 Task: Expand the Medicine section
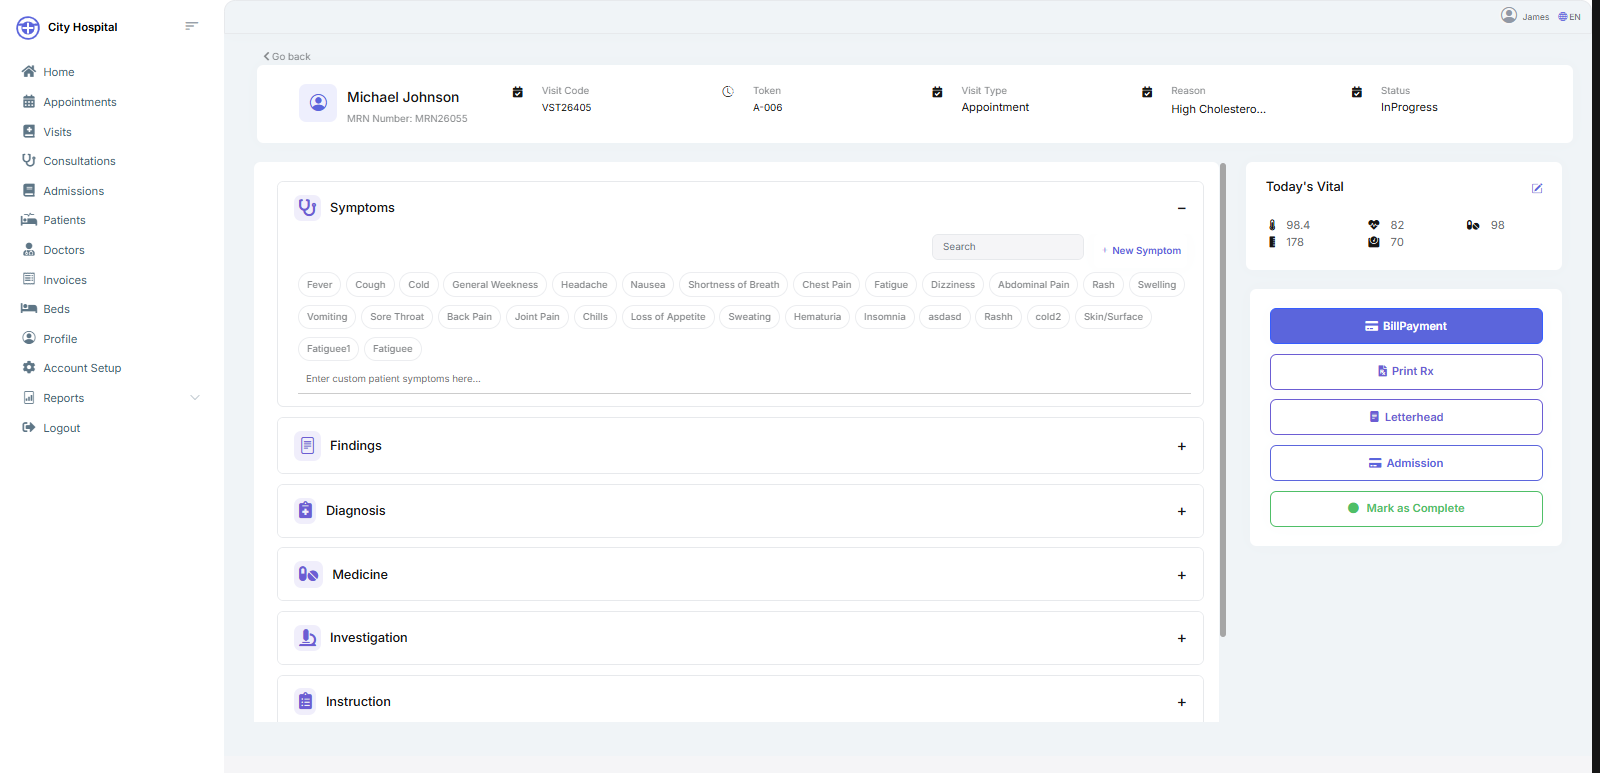click(1181, 575)
